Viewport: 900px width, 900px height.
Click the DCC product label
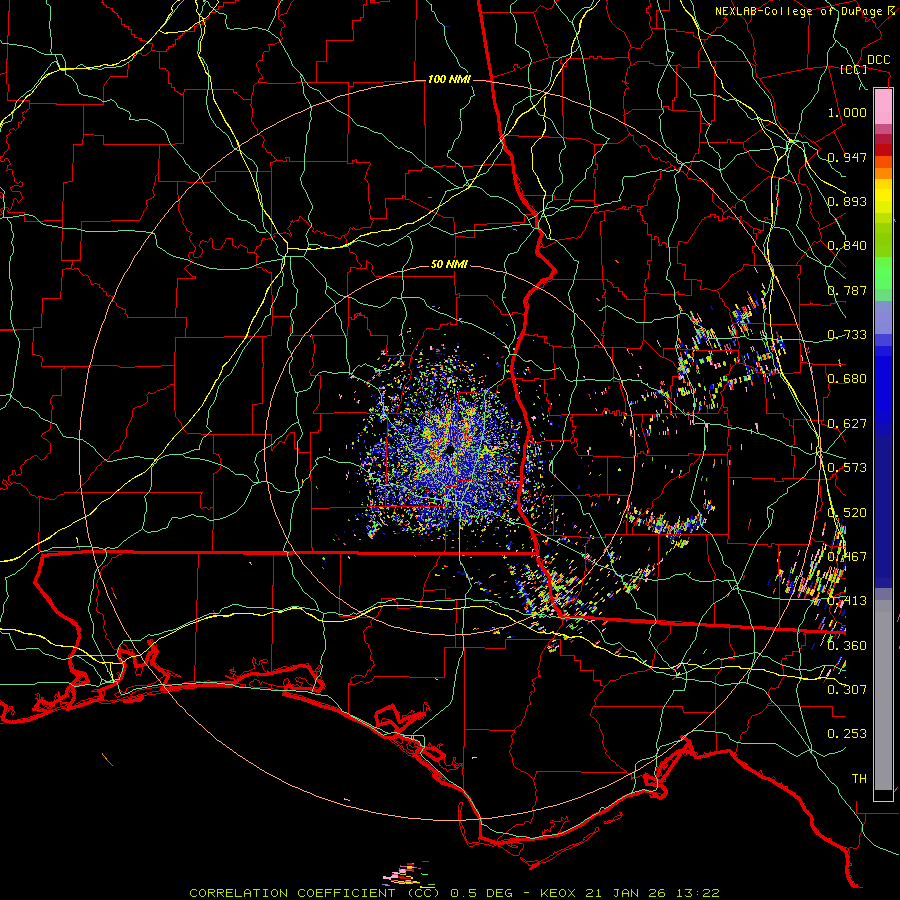[878, 60]
